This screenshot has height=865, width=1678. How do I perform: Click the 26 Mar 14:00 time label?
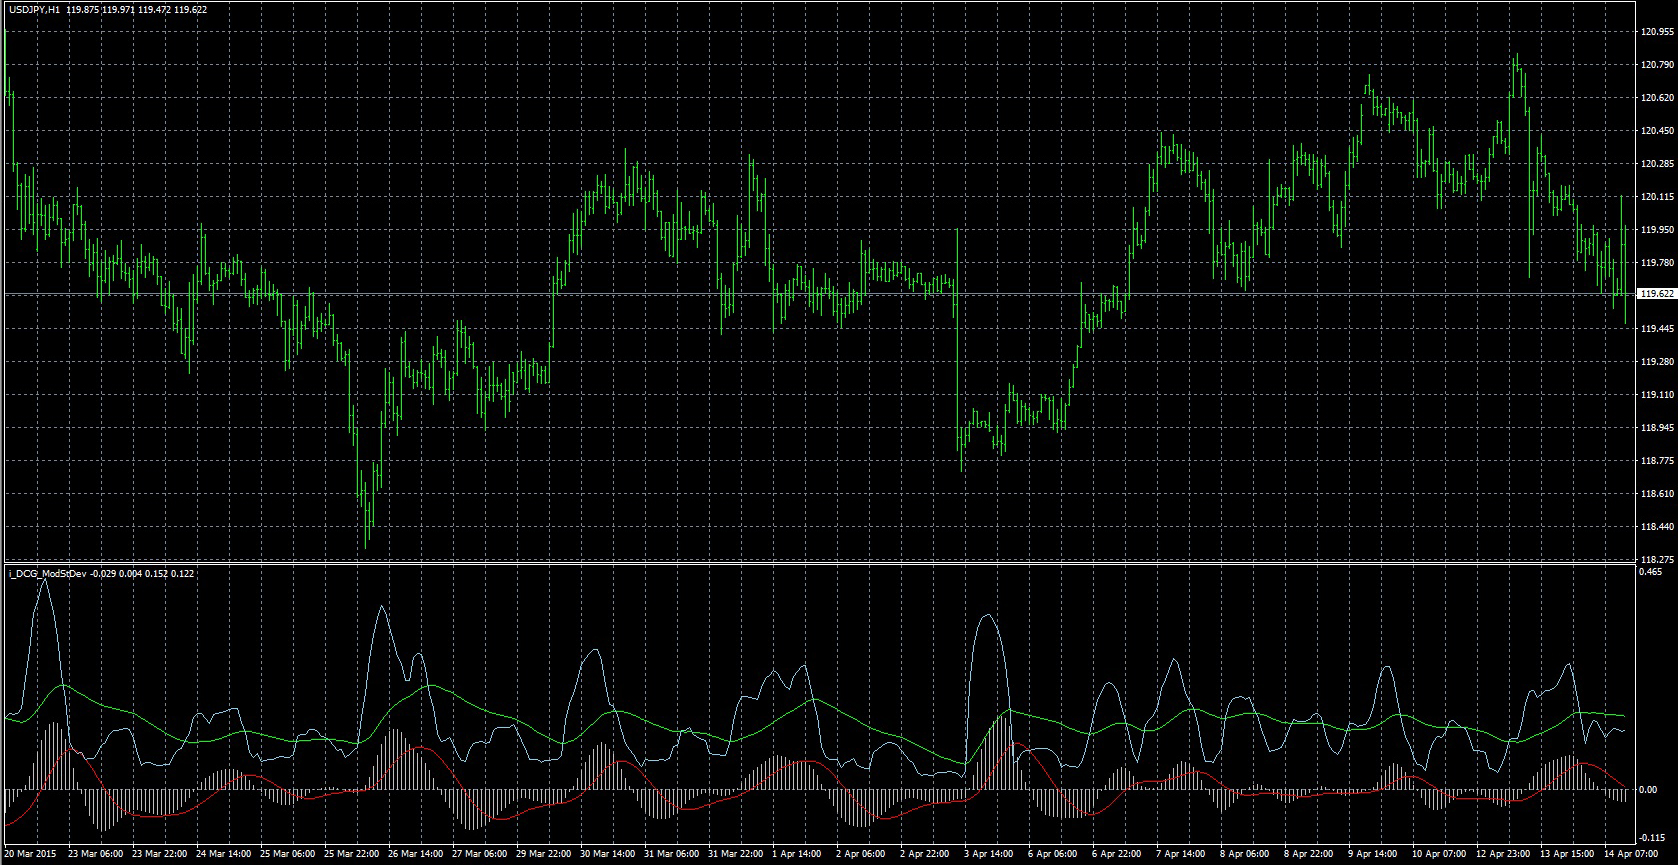[x=417, y=854]
